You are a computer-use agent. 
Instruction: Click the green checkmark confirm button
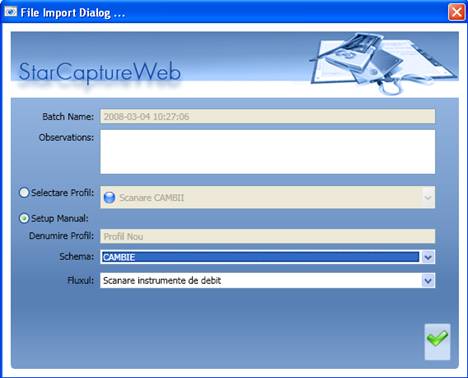[437, 342]
